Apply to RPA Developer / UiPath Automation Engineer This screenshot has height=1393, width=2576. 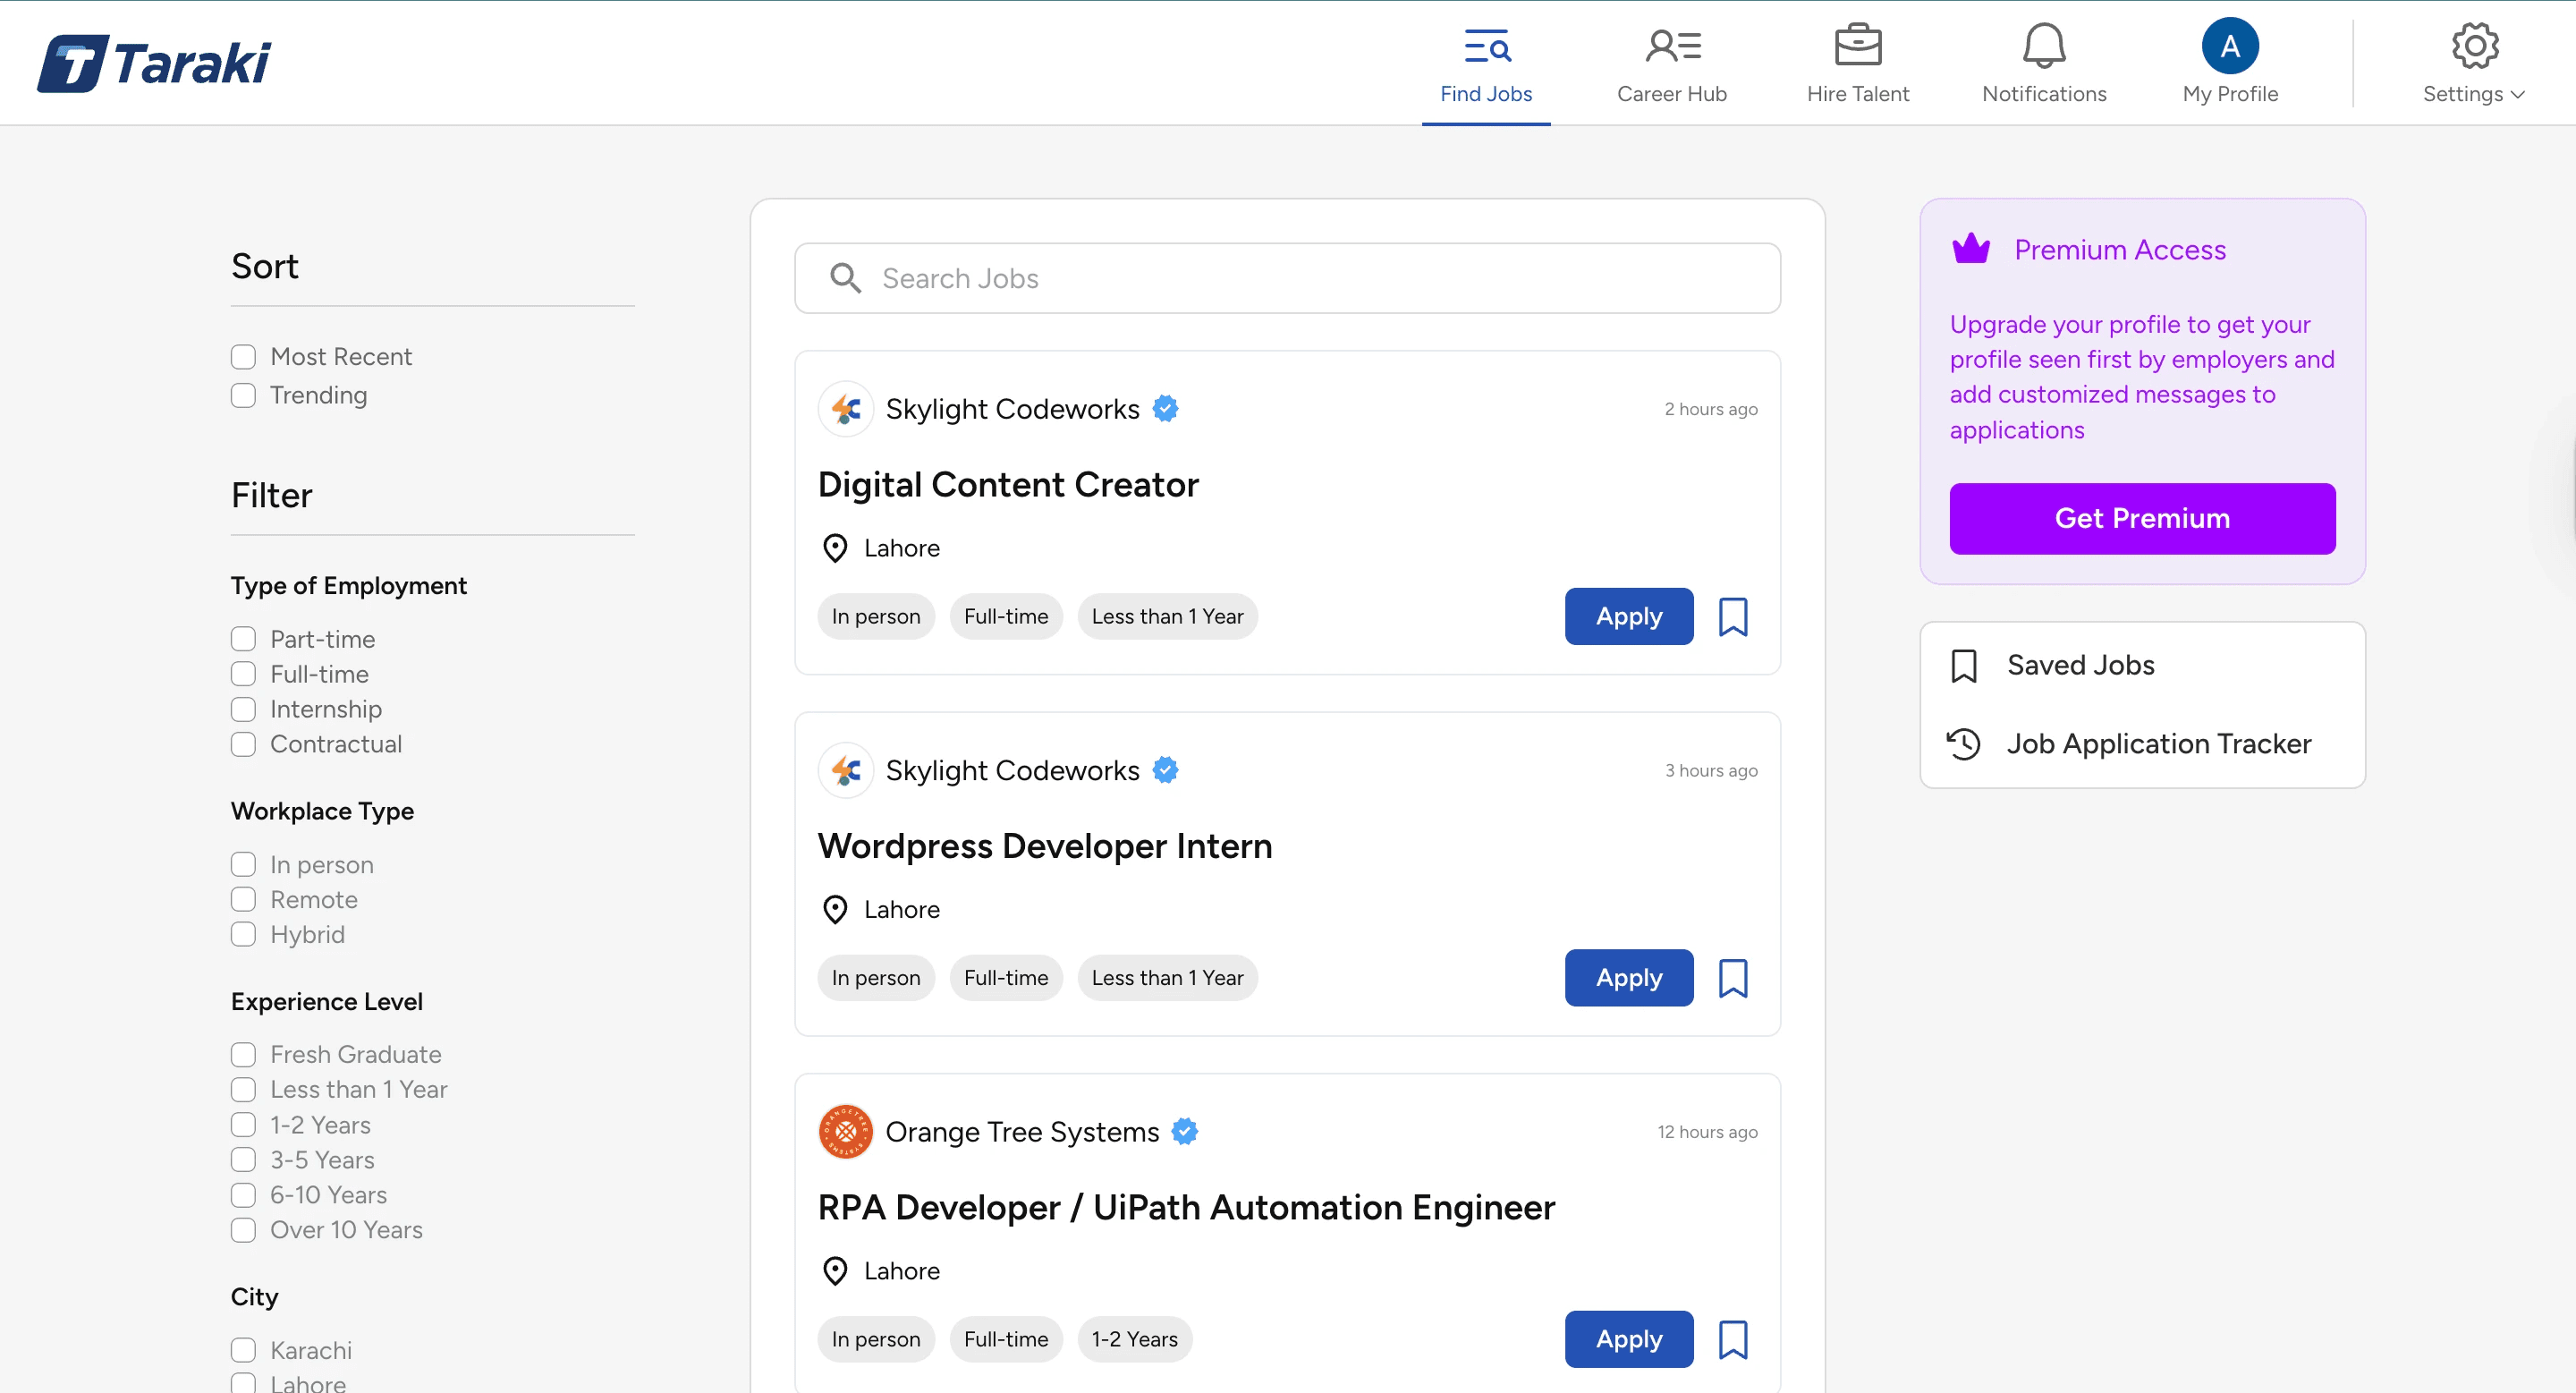pos(1627,1339)
